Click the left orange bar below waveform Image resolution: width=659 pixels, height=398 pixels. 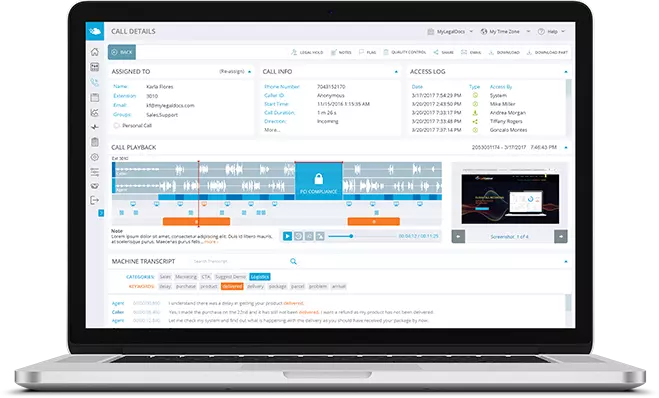pos(196,221)
